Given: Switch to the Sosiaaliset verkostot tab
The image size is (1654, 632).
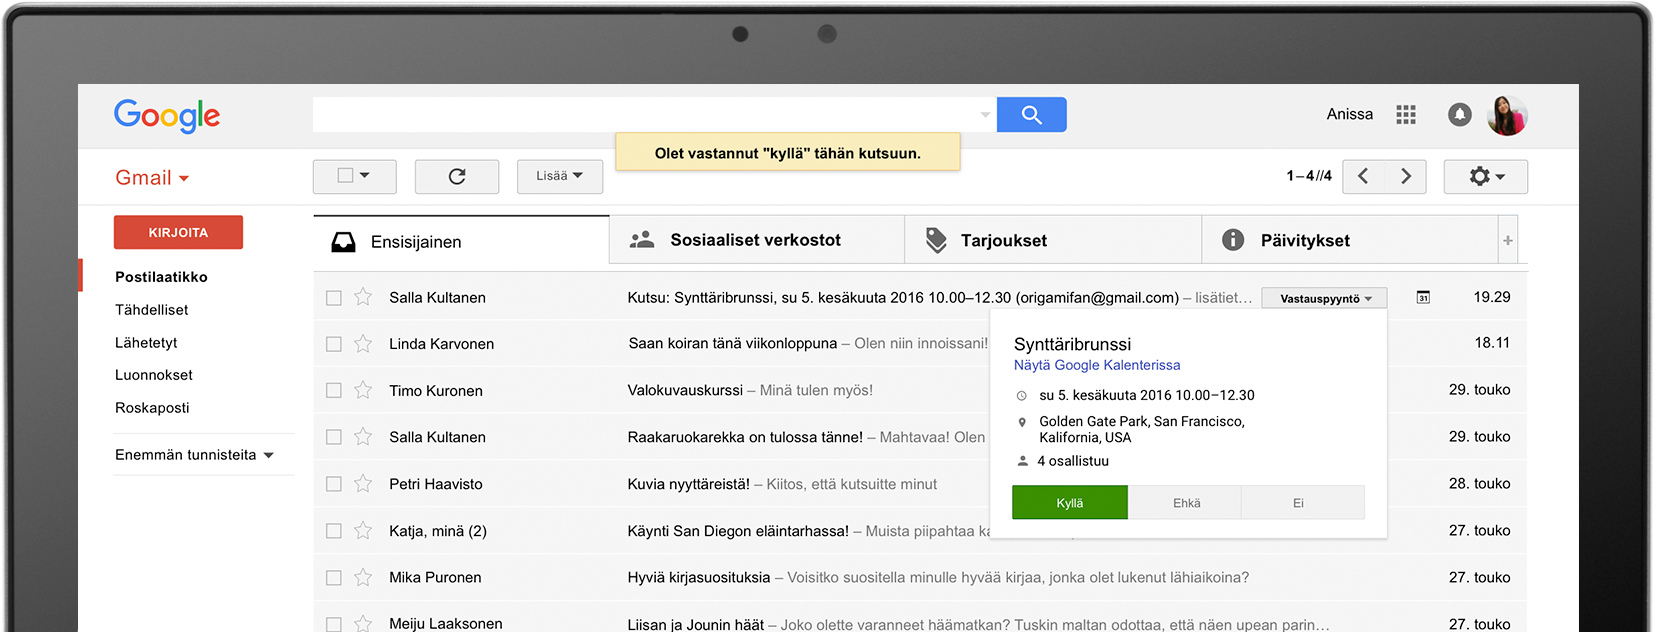Looking at the screenshot, I should (x=755, y=240).
